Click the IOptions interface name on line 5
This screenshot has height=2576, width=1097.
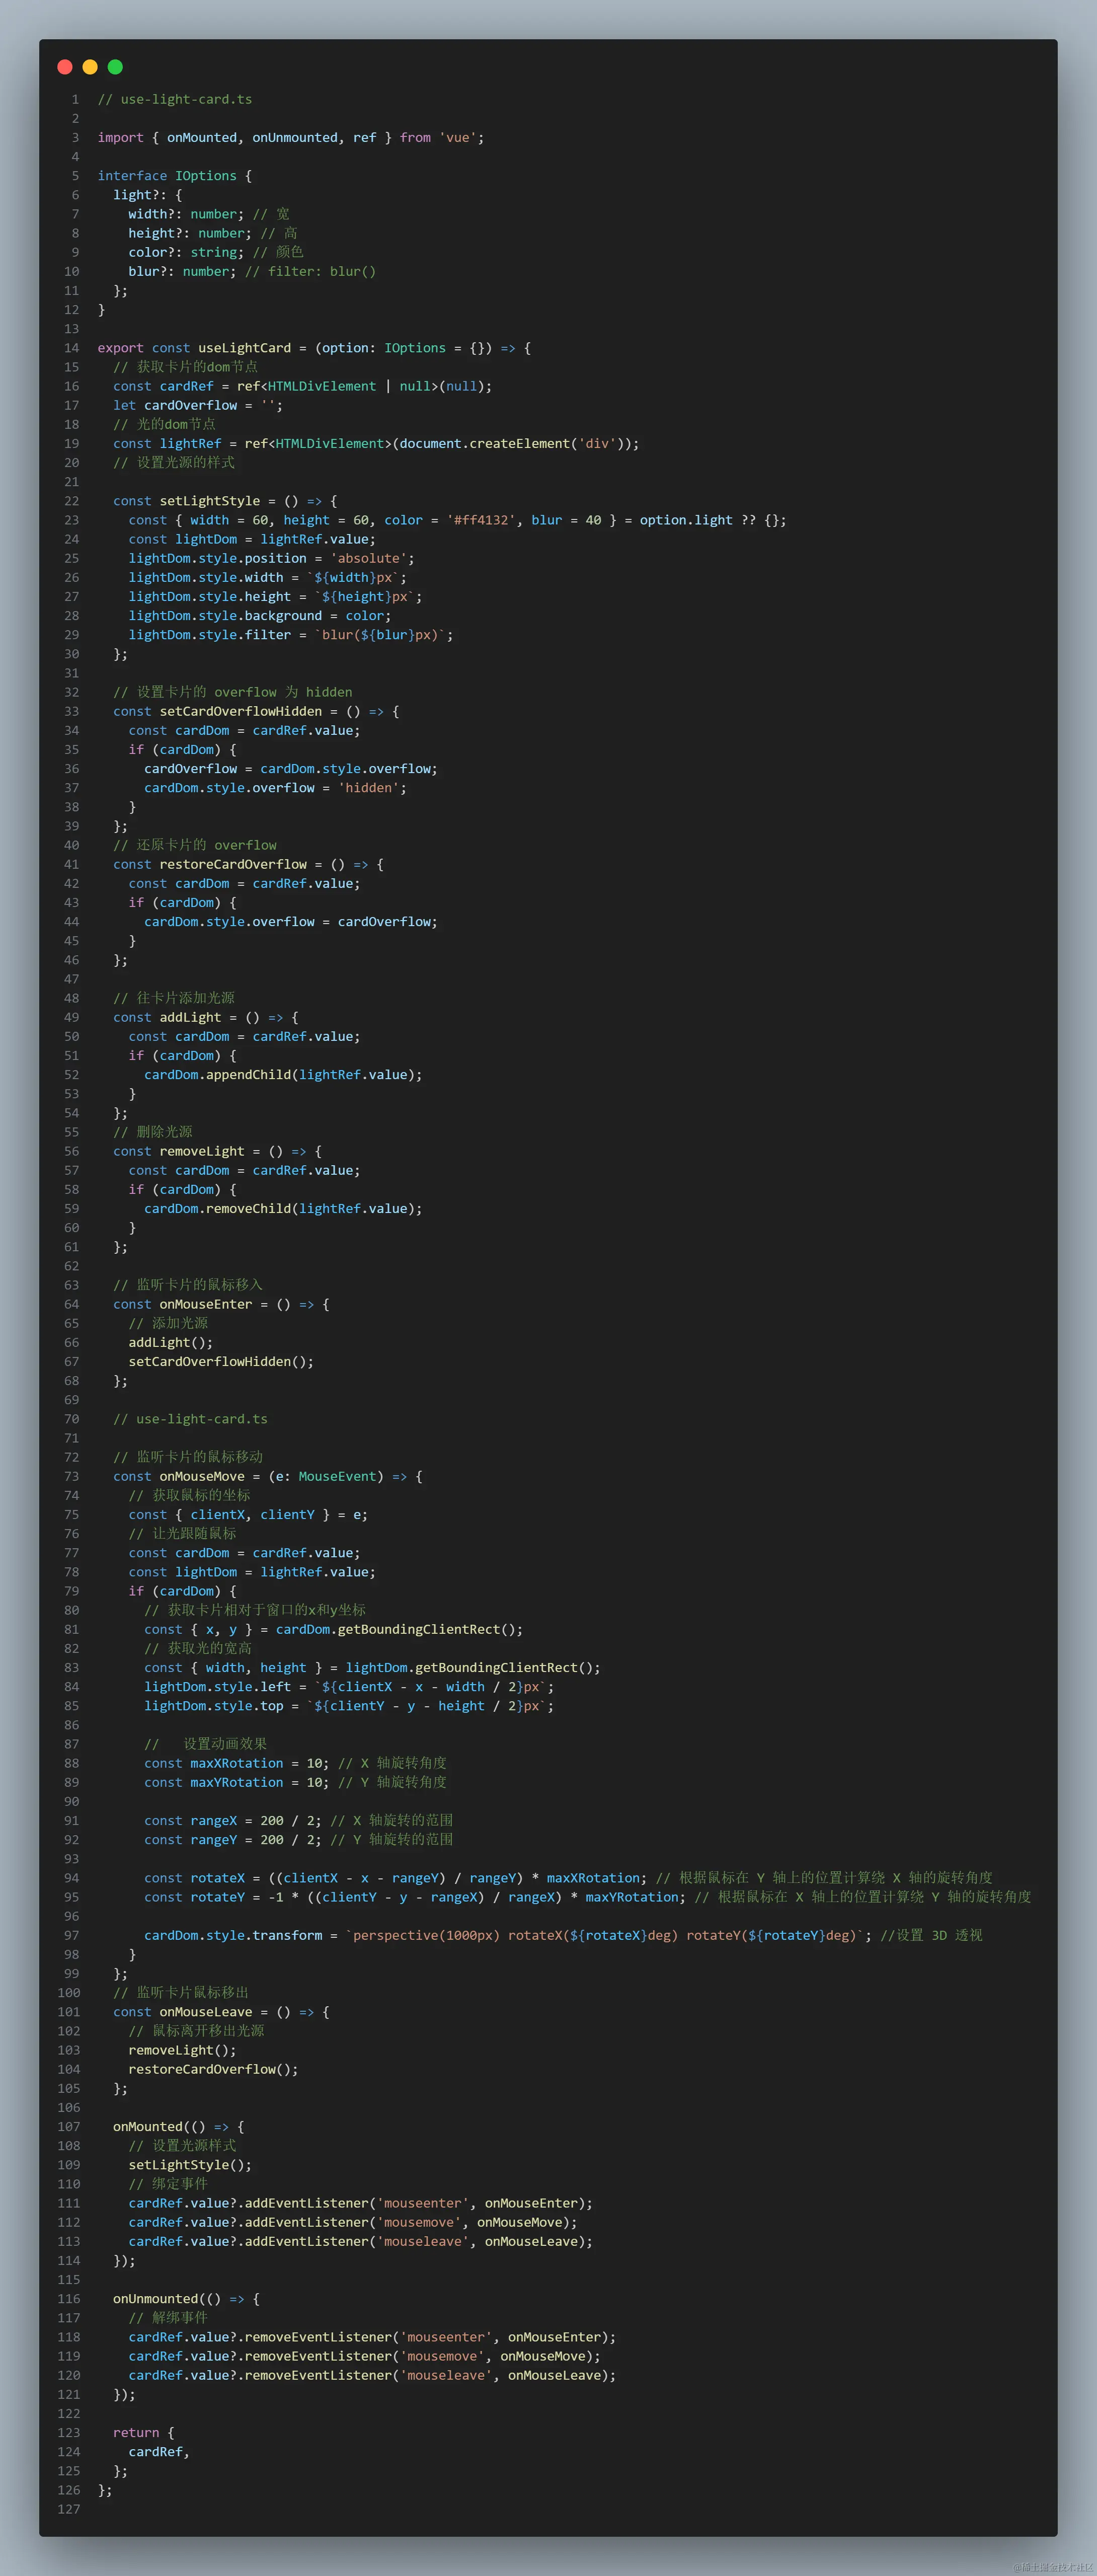click(x=206, y=176)
